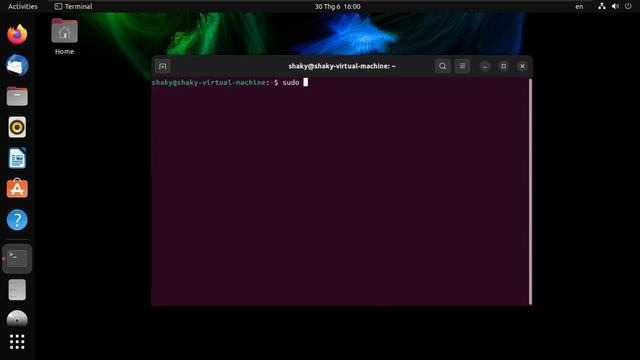
Task: Open the Activities overview
Action: coord(23,7)
